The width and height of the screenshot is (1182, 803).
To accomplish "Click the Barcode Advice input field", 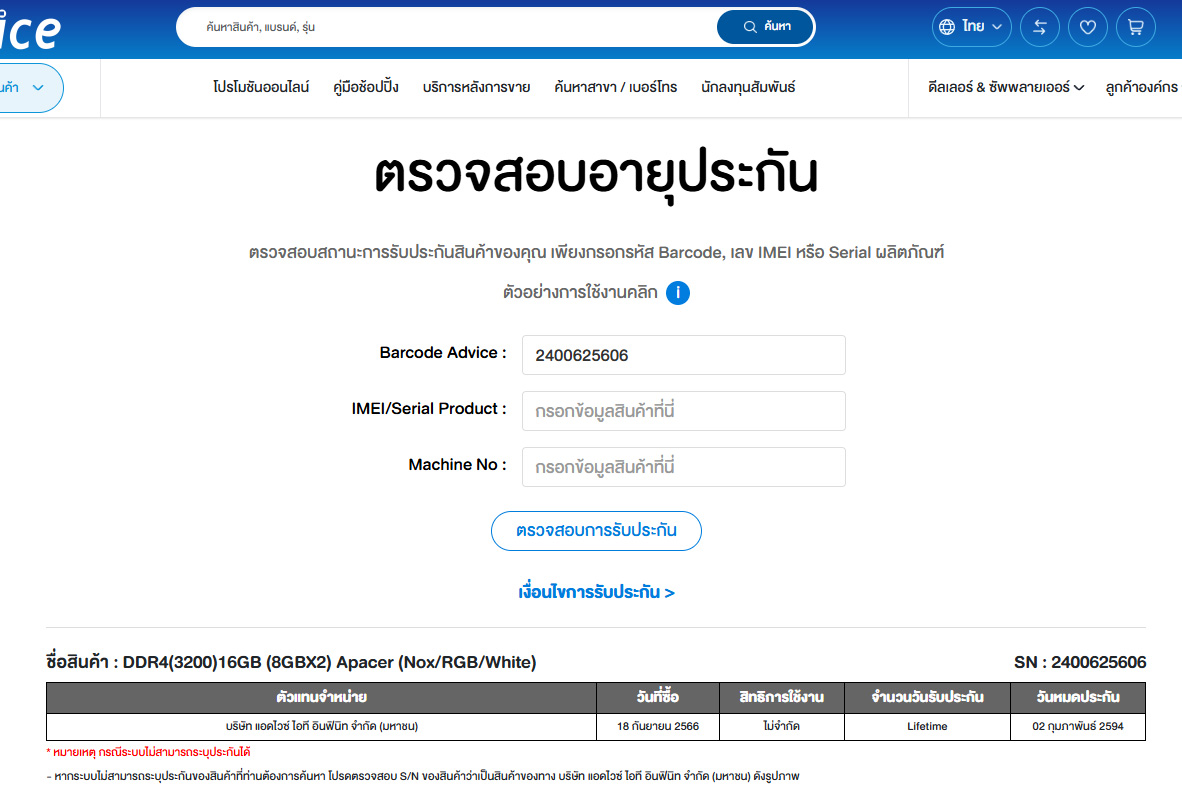I will (683, 355).
